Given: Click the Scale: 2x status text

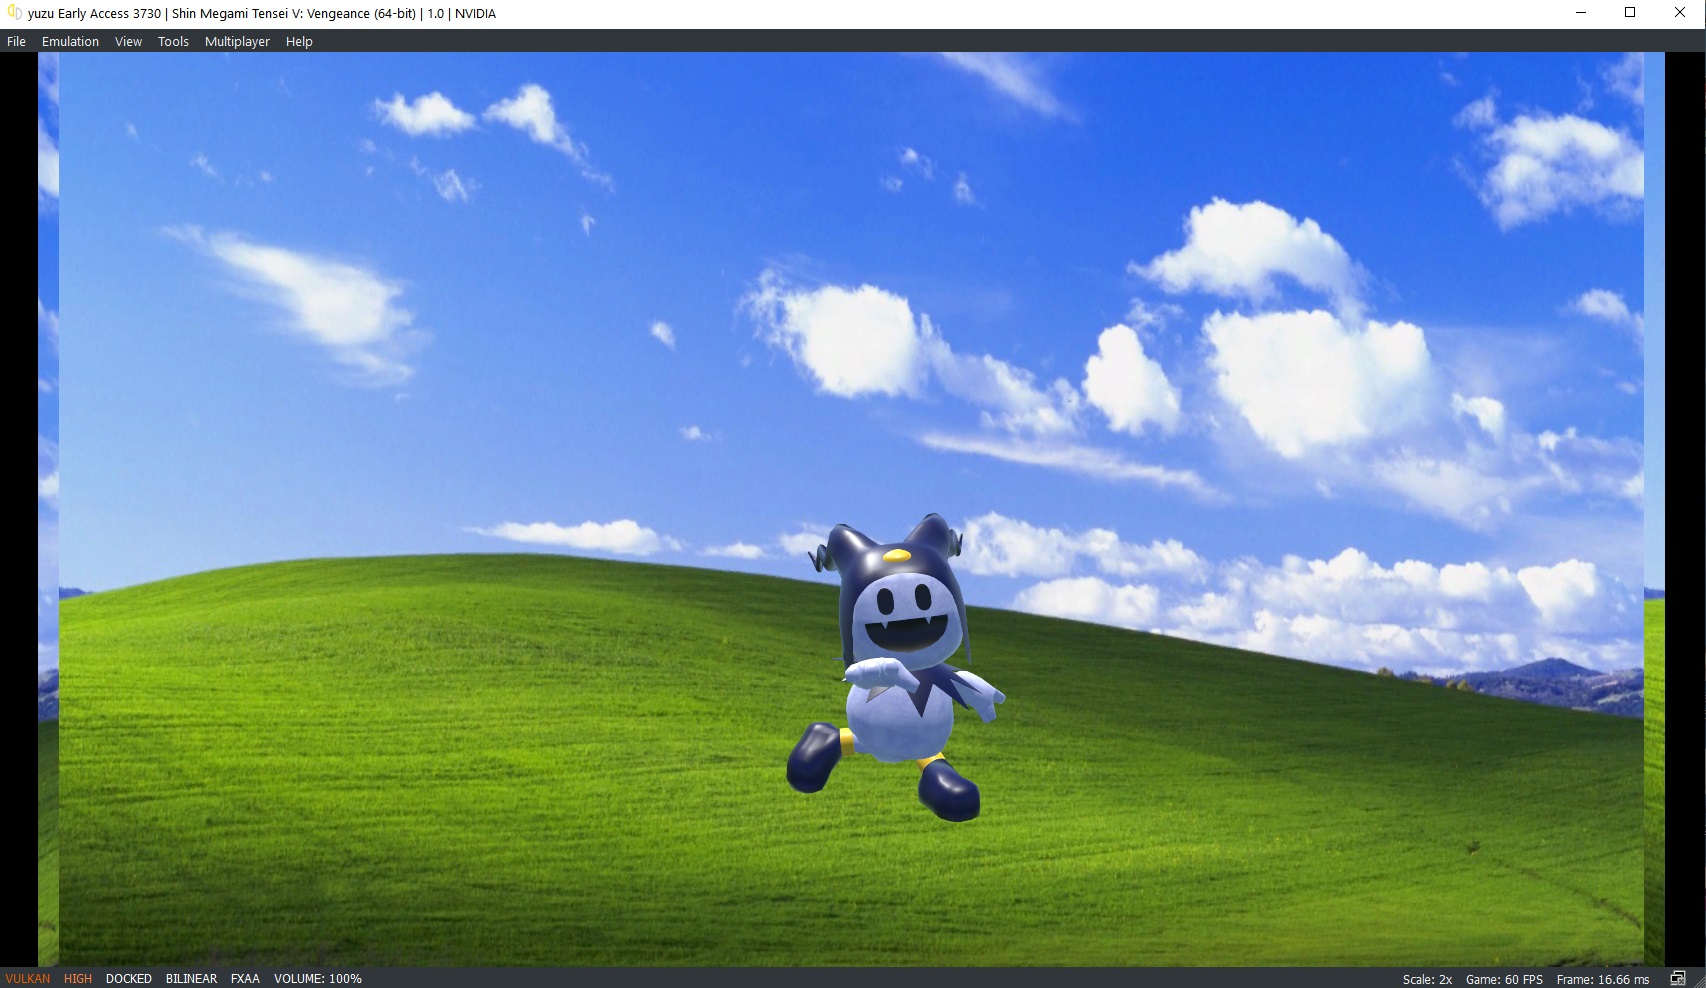Looking at the screenshot, I should coord(1427,980).
